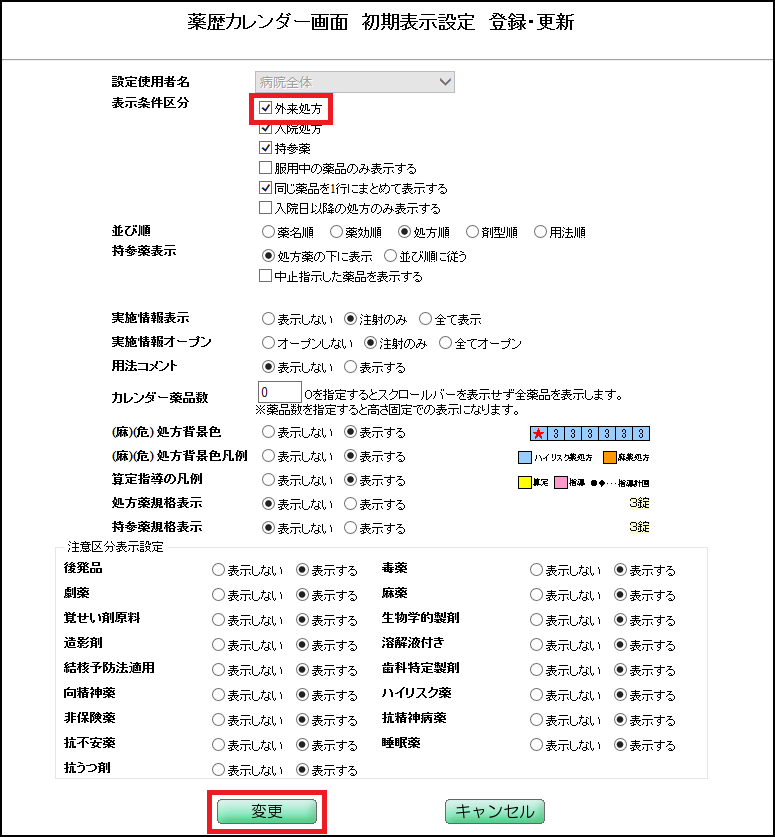Viewport: 775px width, 837px height.
Task: Click the pink 指導 legend swatch
Action: [x=561, y=482]
